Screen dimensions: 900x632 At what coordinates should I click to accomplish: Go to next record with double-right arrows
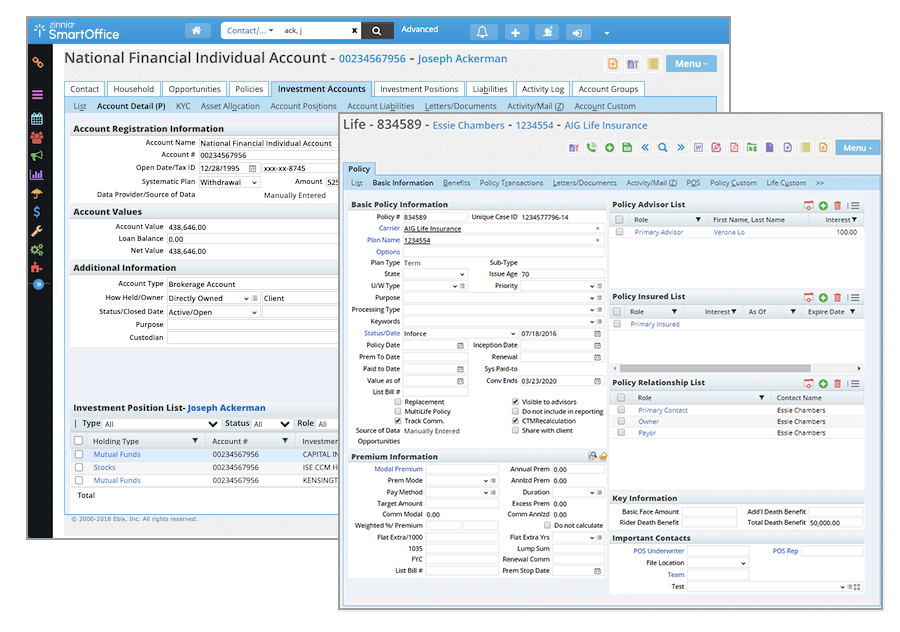click(681, 148)
